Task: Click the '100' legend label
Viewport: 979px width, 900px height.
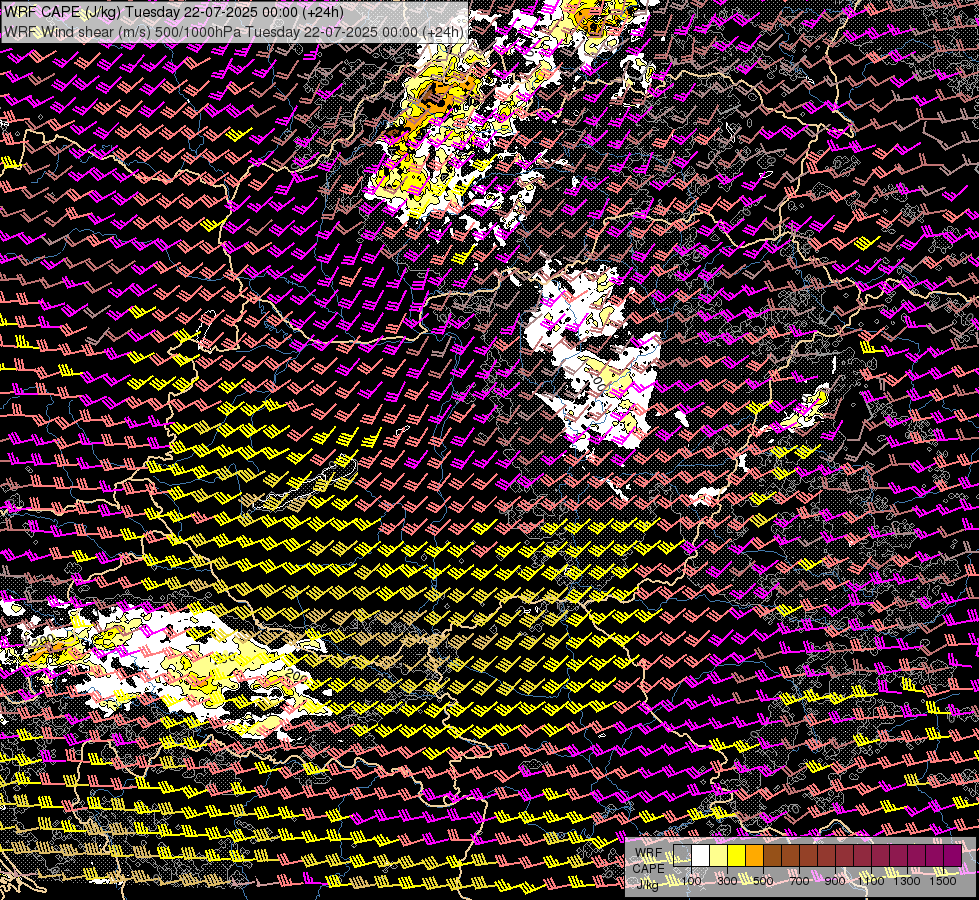Action: click(691, 881)
